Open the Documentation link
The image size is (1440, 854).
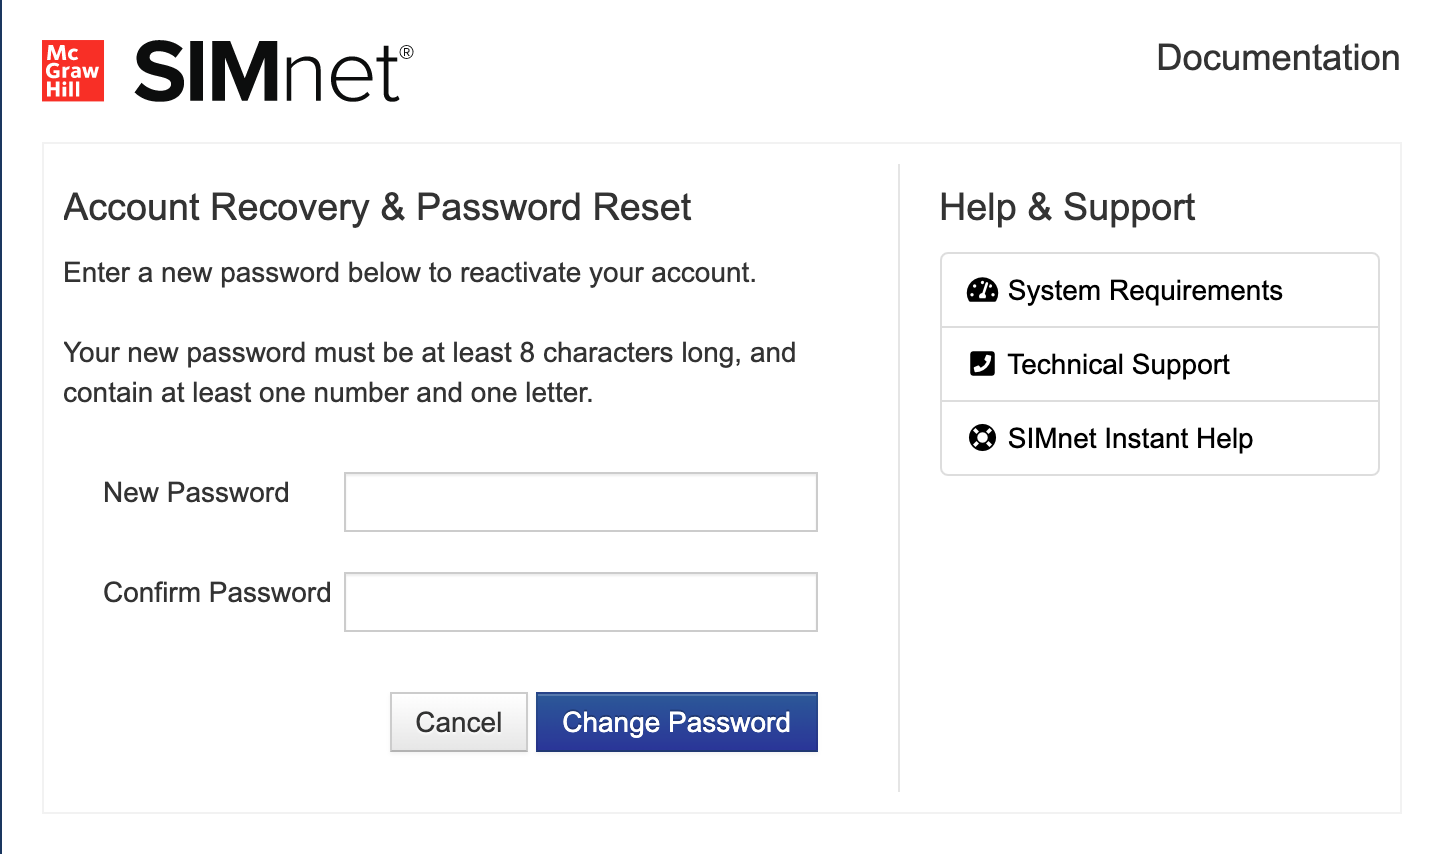click(1278, 58)
